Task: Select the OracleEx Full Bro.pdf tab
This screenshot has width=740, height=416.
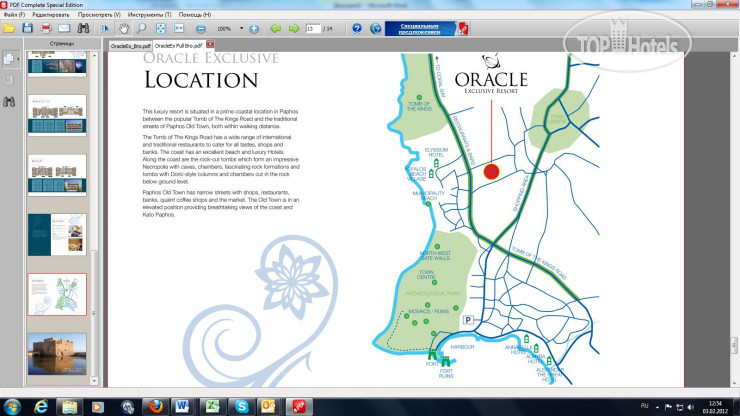Action: (178, 45)
